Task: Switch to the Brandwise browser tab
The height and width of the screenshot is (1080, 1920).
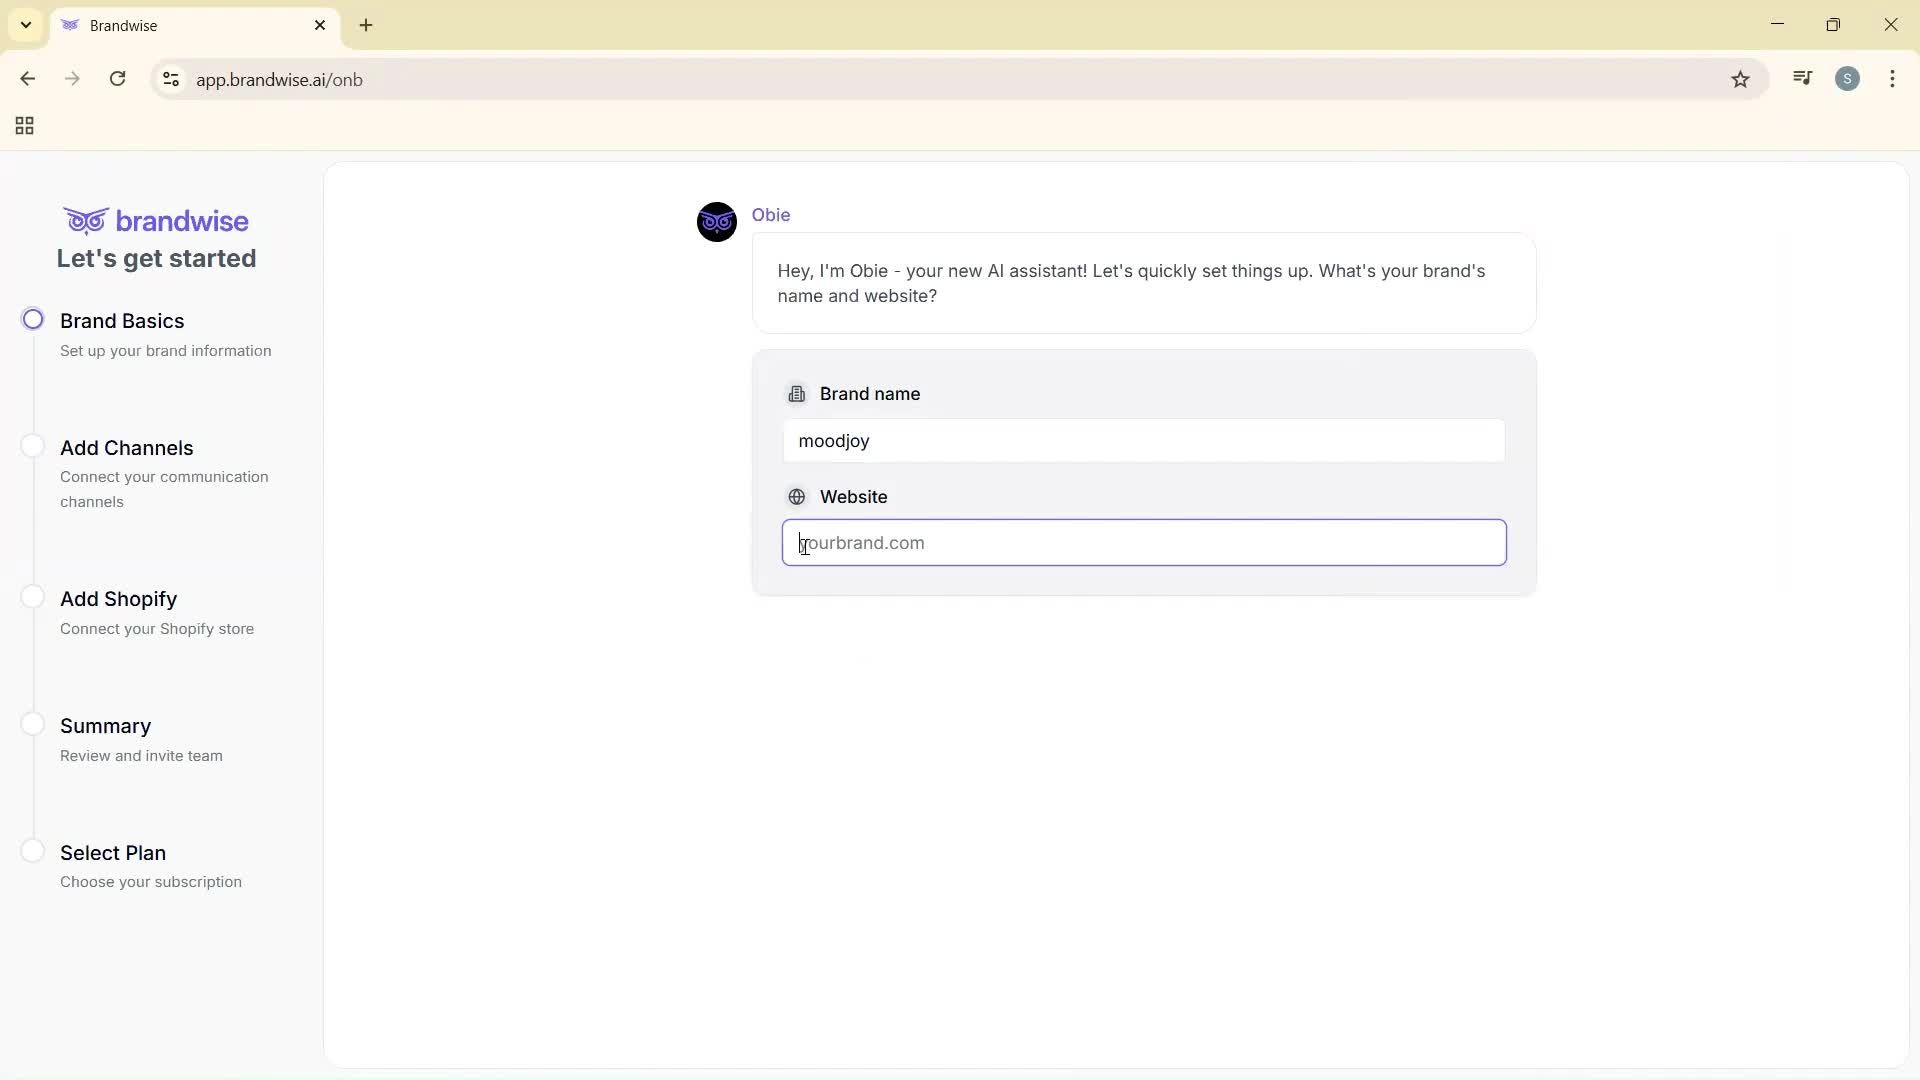Action: 160,25
